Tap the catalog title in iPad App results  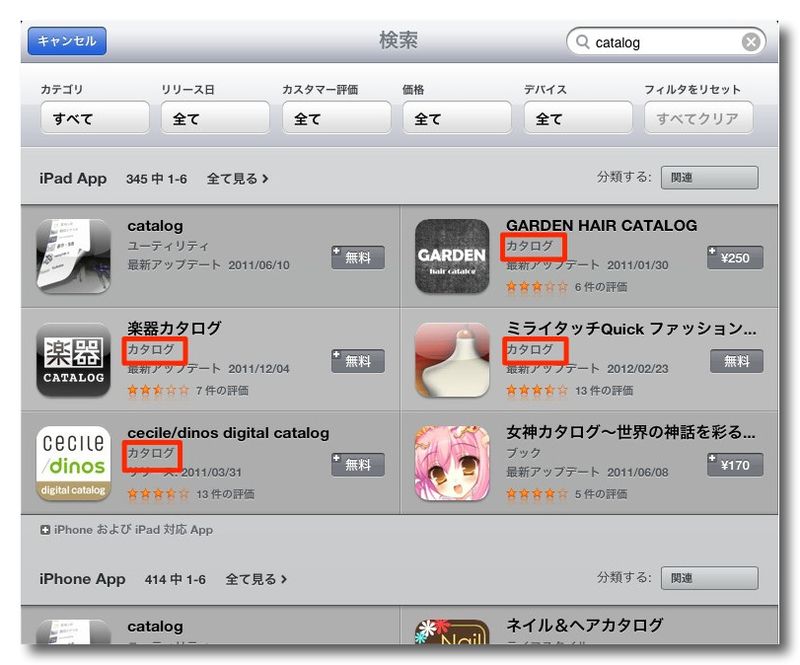(155, 226)
